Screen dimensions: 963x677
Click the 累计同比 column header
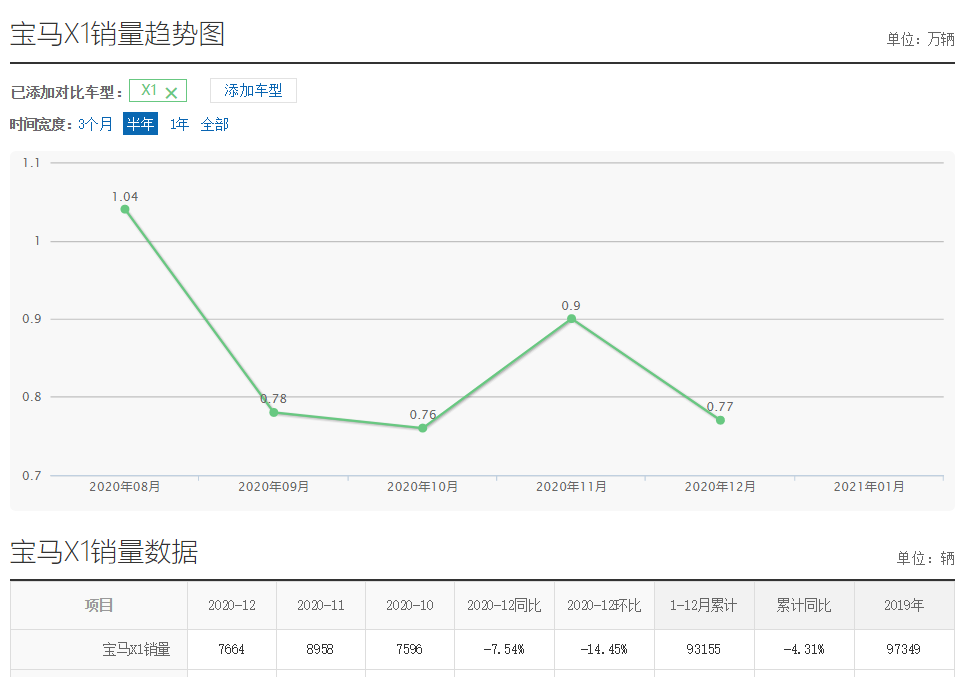804,605
